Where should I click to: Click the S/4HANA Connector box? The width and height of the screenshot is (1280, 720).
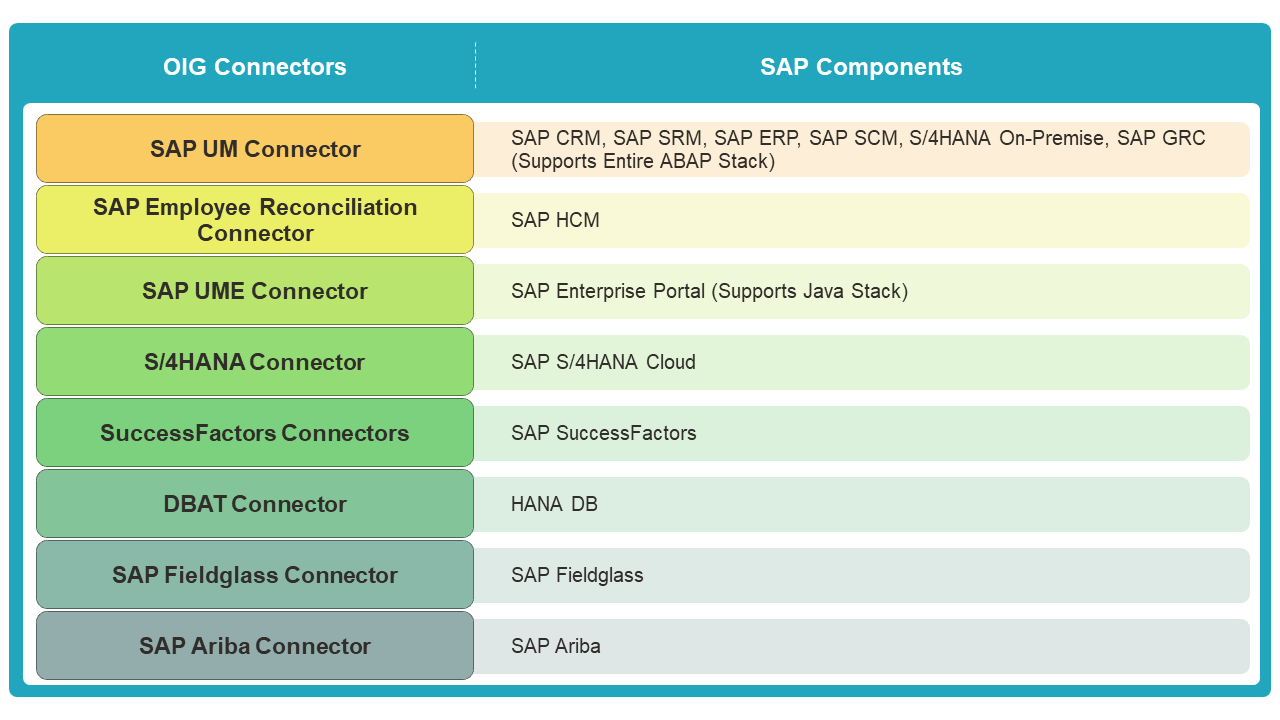255,361
